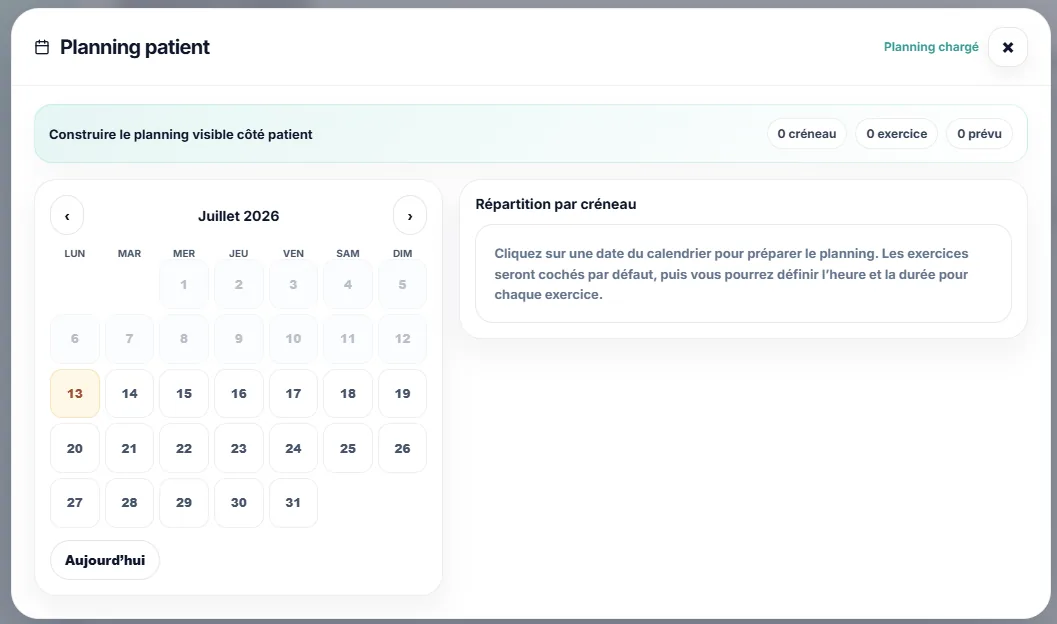Select Thursday the 23rd
The height and width of the screenshot is (624, 1057).
239,448
